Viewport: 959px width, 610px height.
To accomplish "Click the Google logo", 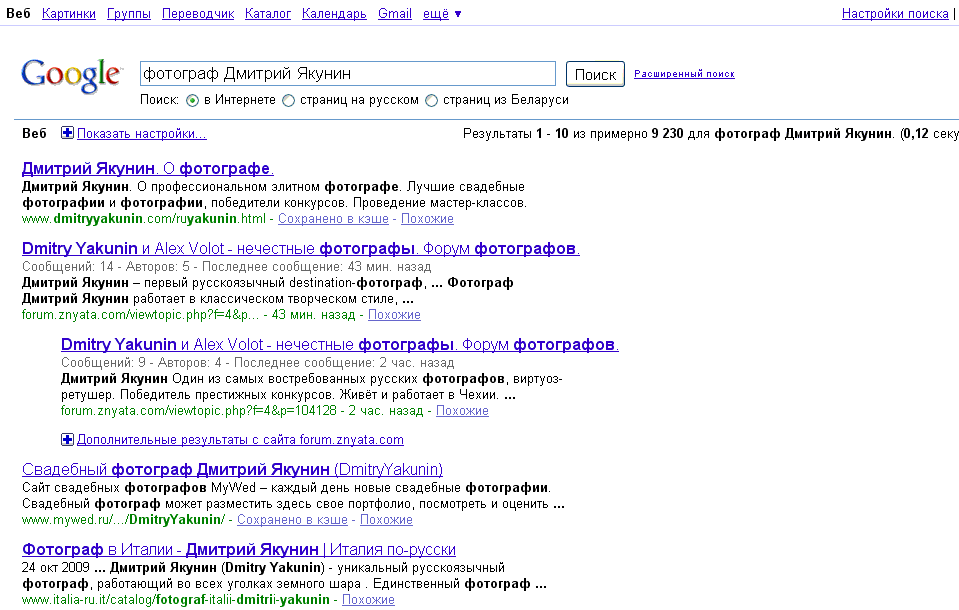I will 70,74.
